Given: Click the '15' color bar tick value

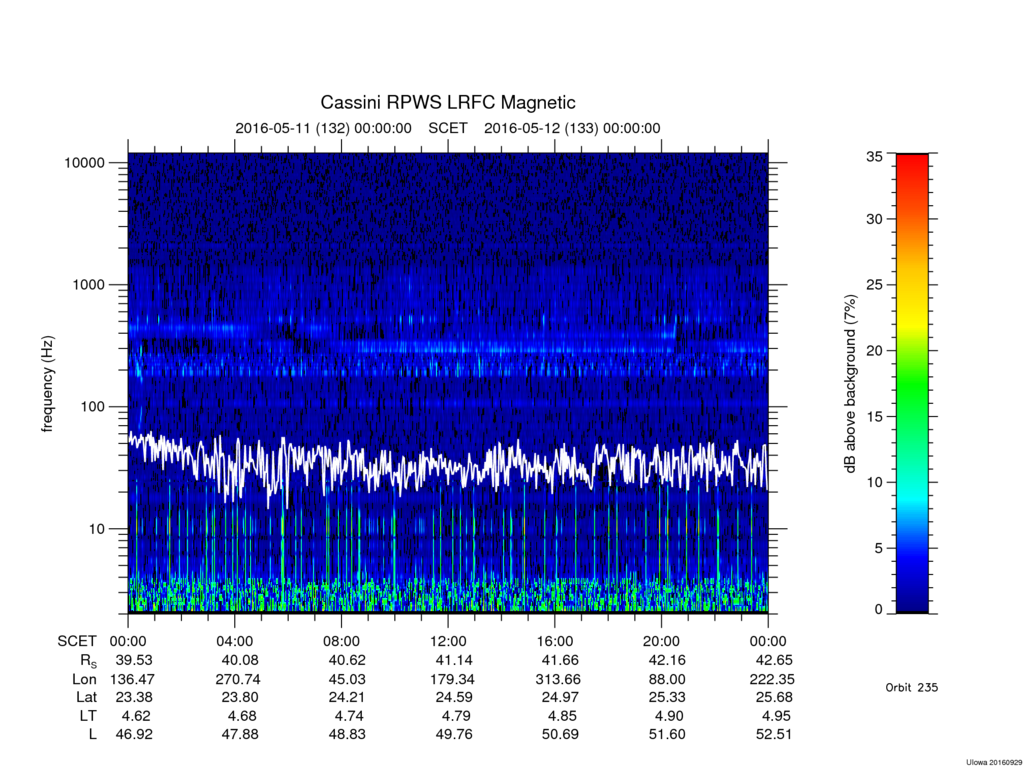Looking at the screenshot, I should click(874, 417).
